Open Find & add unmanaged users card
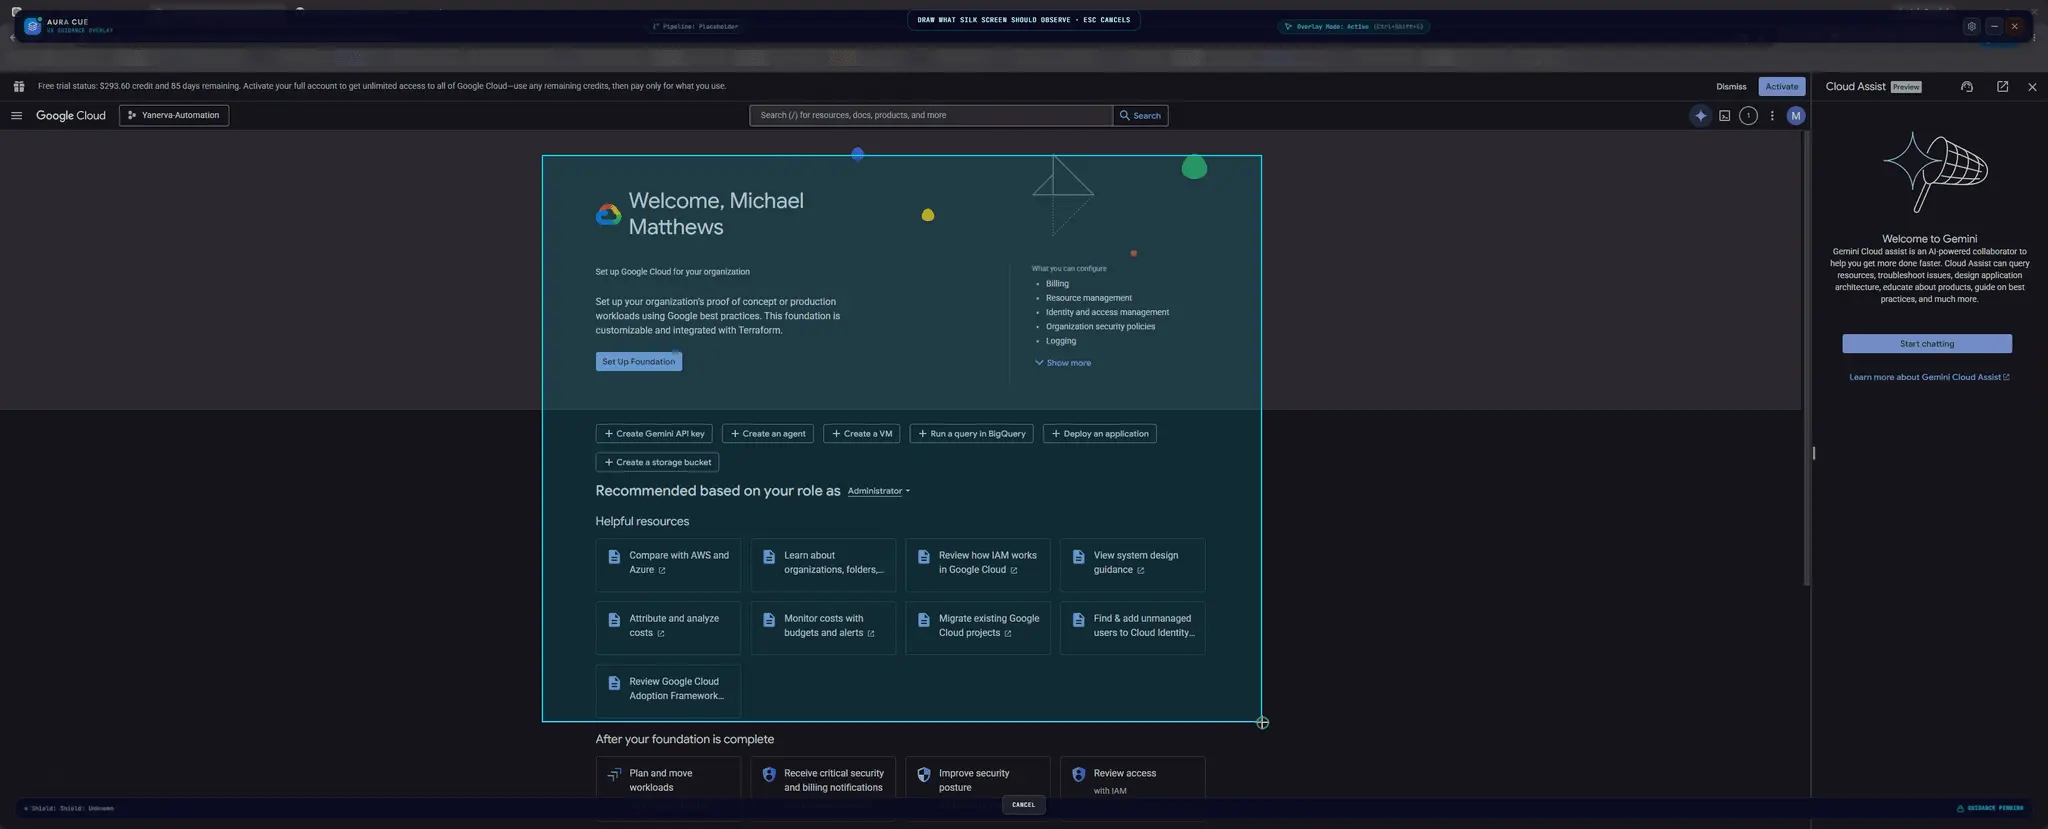This screenshot has width=2048, height=829. click(x=1133, y=628)
